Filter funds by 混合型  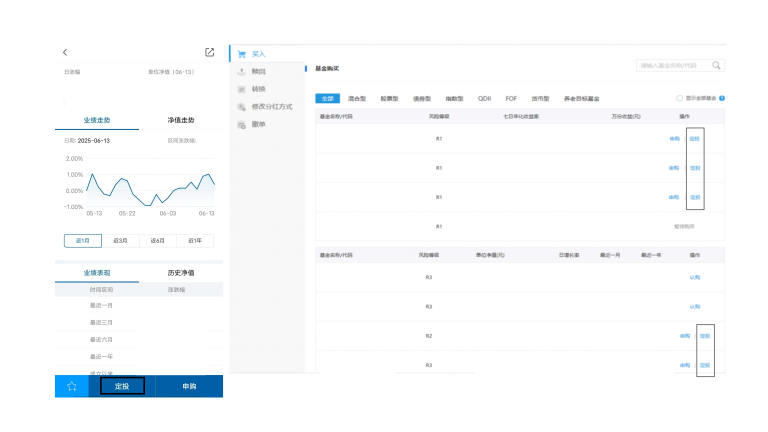(x=357, y=98)
